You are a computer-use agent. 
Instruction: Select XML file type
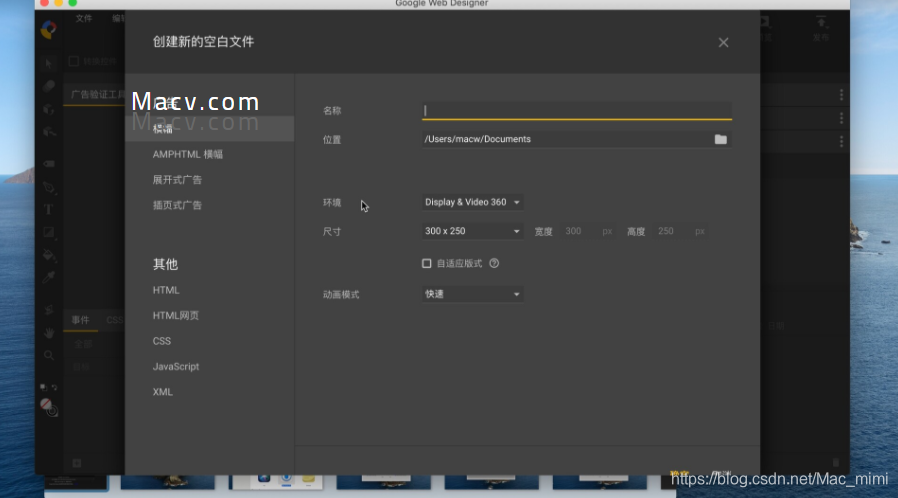coord(163,392)
